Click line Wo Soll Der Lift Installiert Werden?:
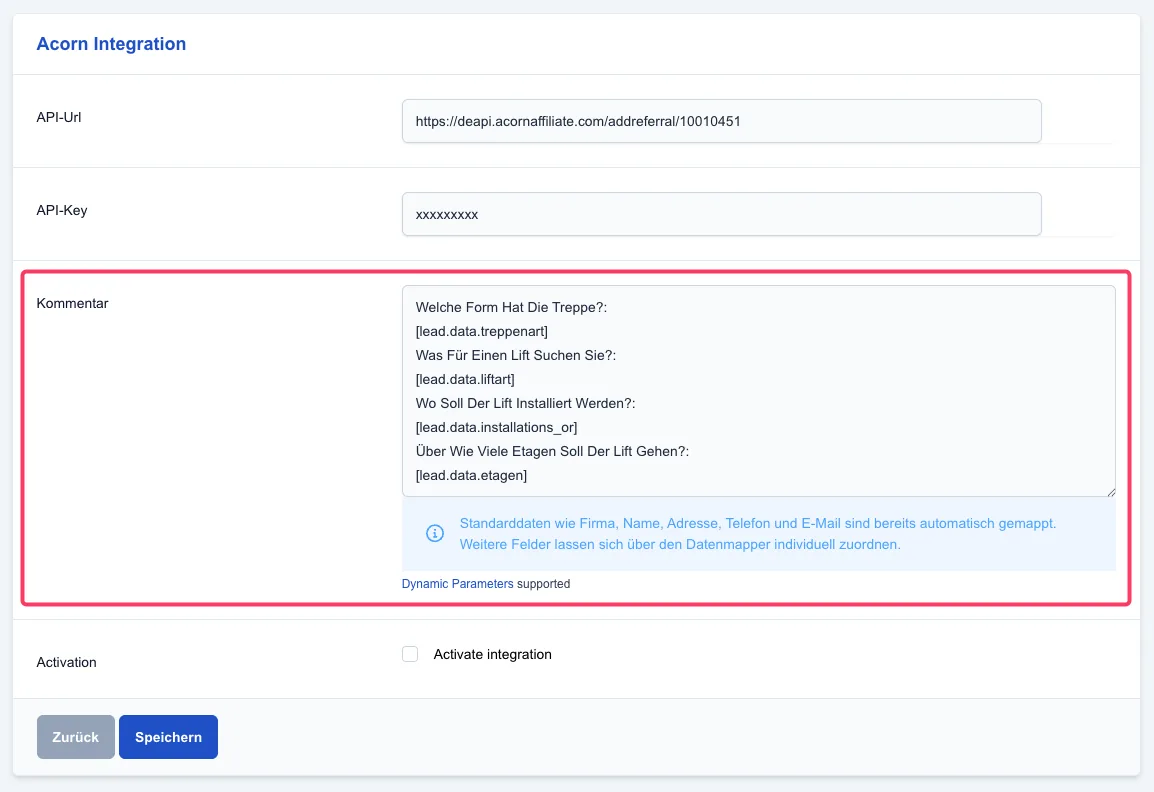 525,403
